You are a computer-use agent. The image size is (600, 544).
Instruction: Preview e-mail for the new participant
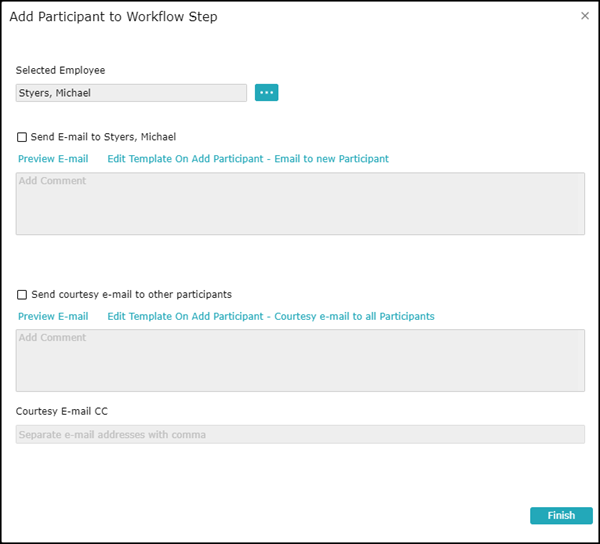(x=53, y=159)
